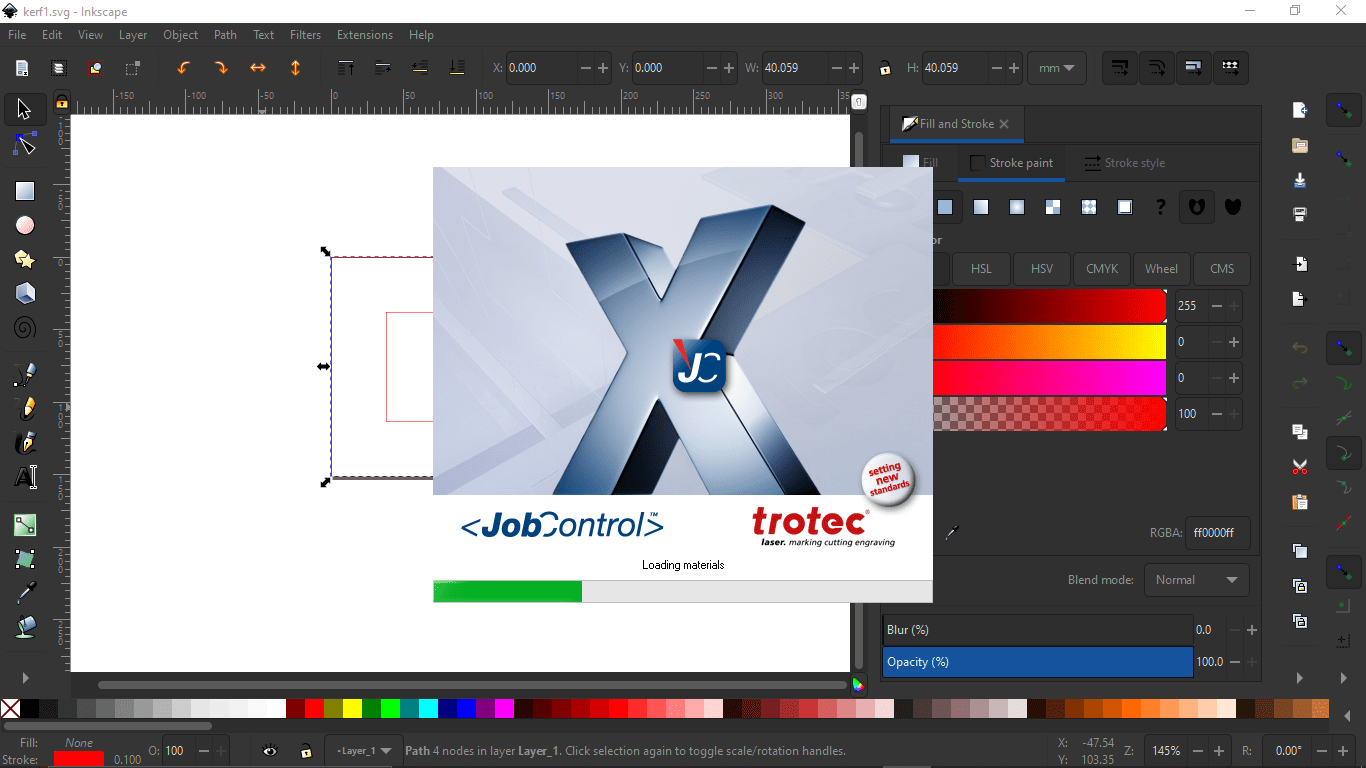Image resolution: width=1366 pixels, height=768 pixels.
Task: Pick color with dropper in Fill and Stroke
Action: 952,533
